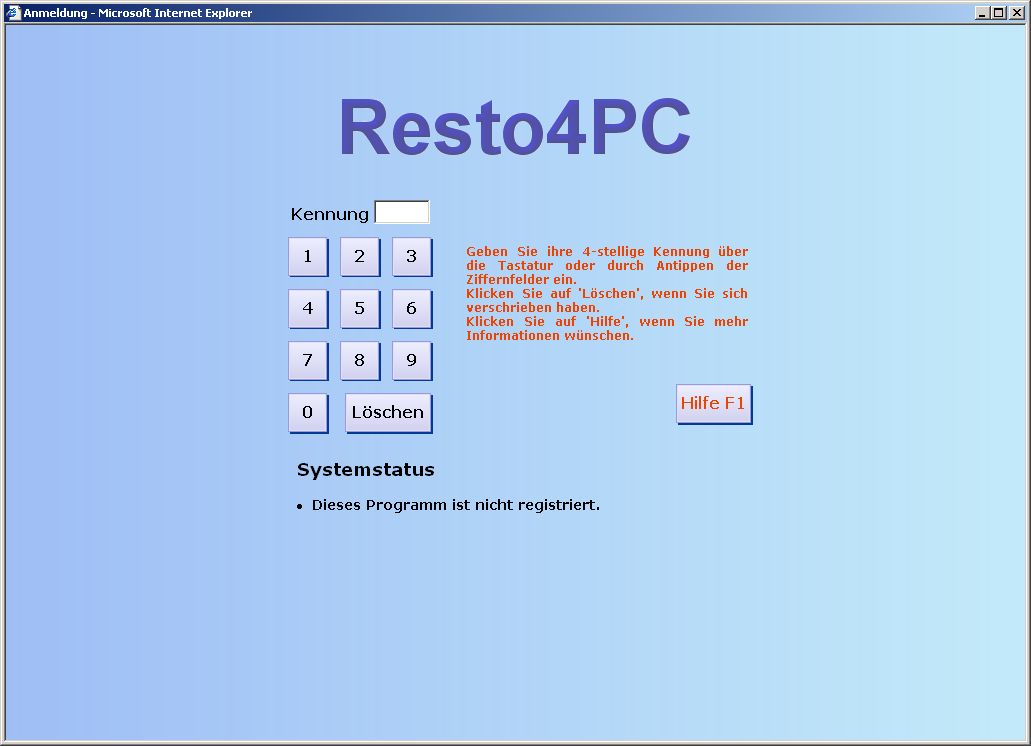Click the Systemstatus heading
The image size is (1031, 746).
click(365, 470)
